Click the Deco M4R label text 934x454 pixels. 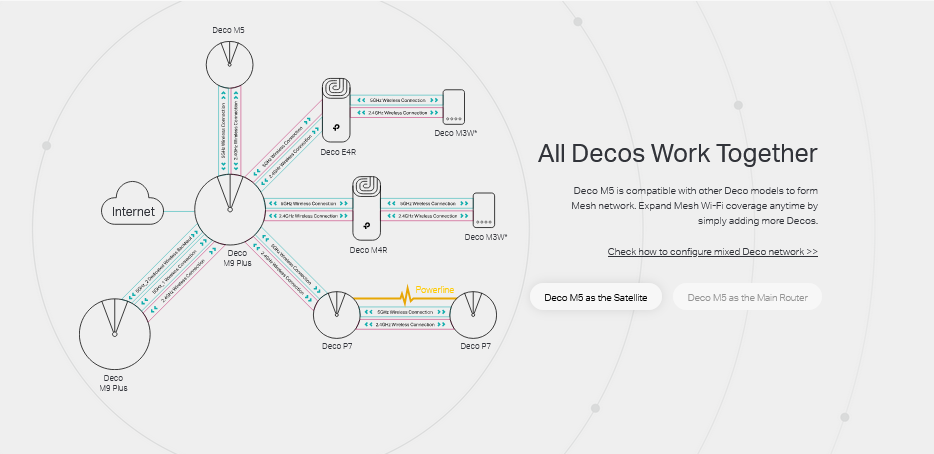(x=368, y=250)
